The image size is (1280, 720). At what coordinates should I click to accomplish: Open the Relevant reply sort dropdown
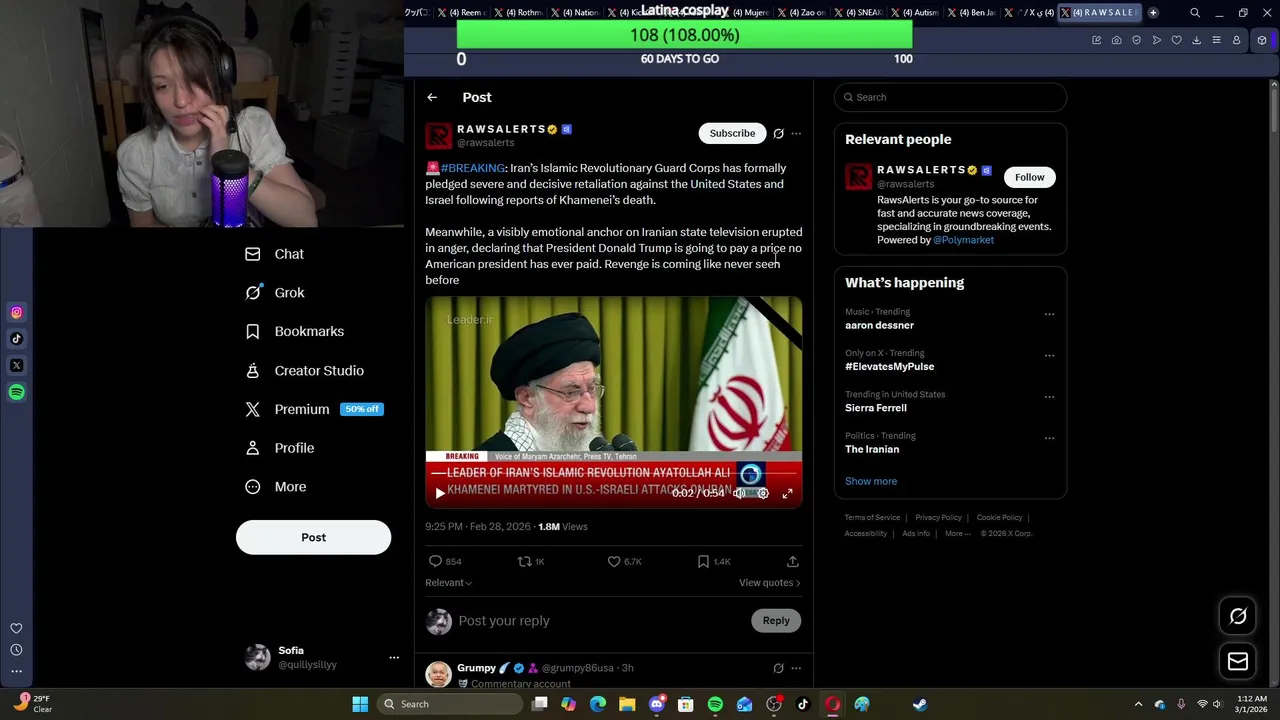[448, 582]
